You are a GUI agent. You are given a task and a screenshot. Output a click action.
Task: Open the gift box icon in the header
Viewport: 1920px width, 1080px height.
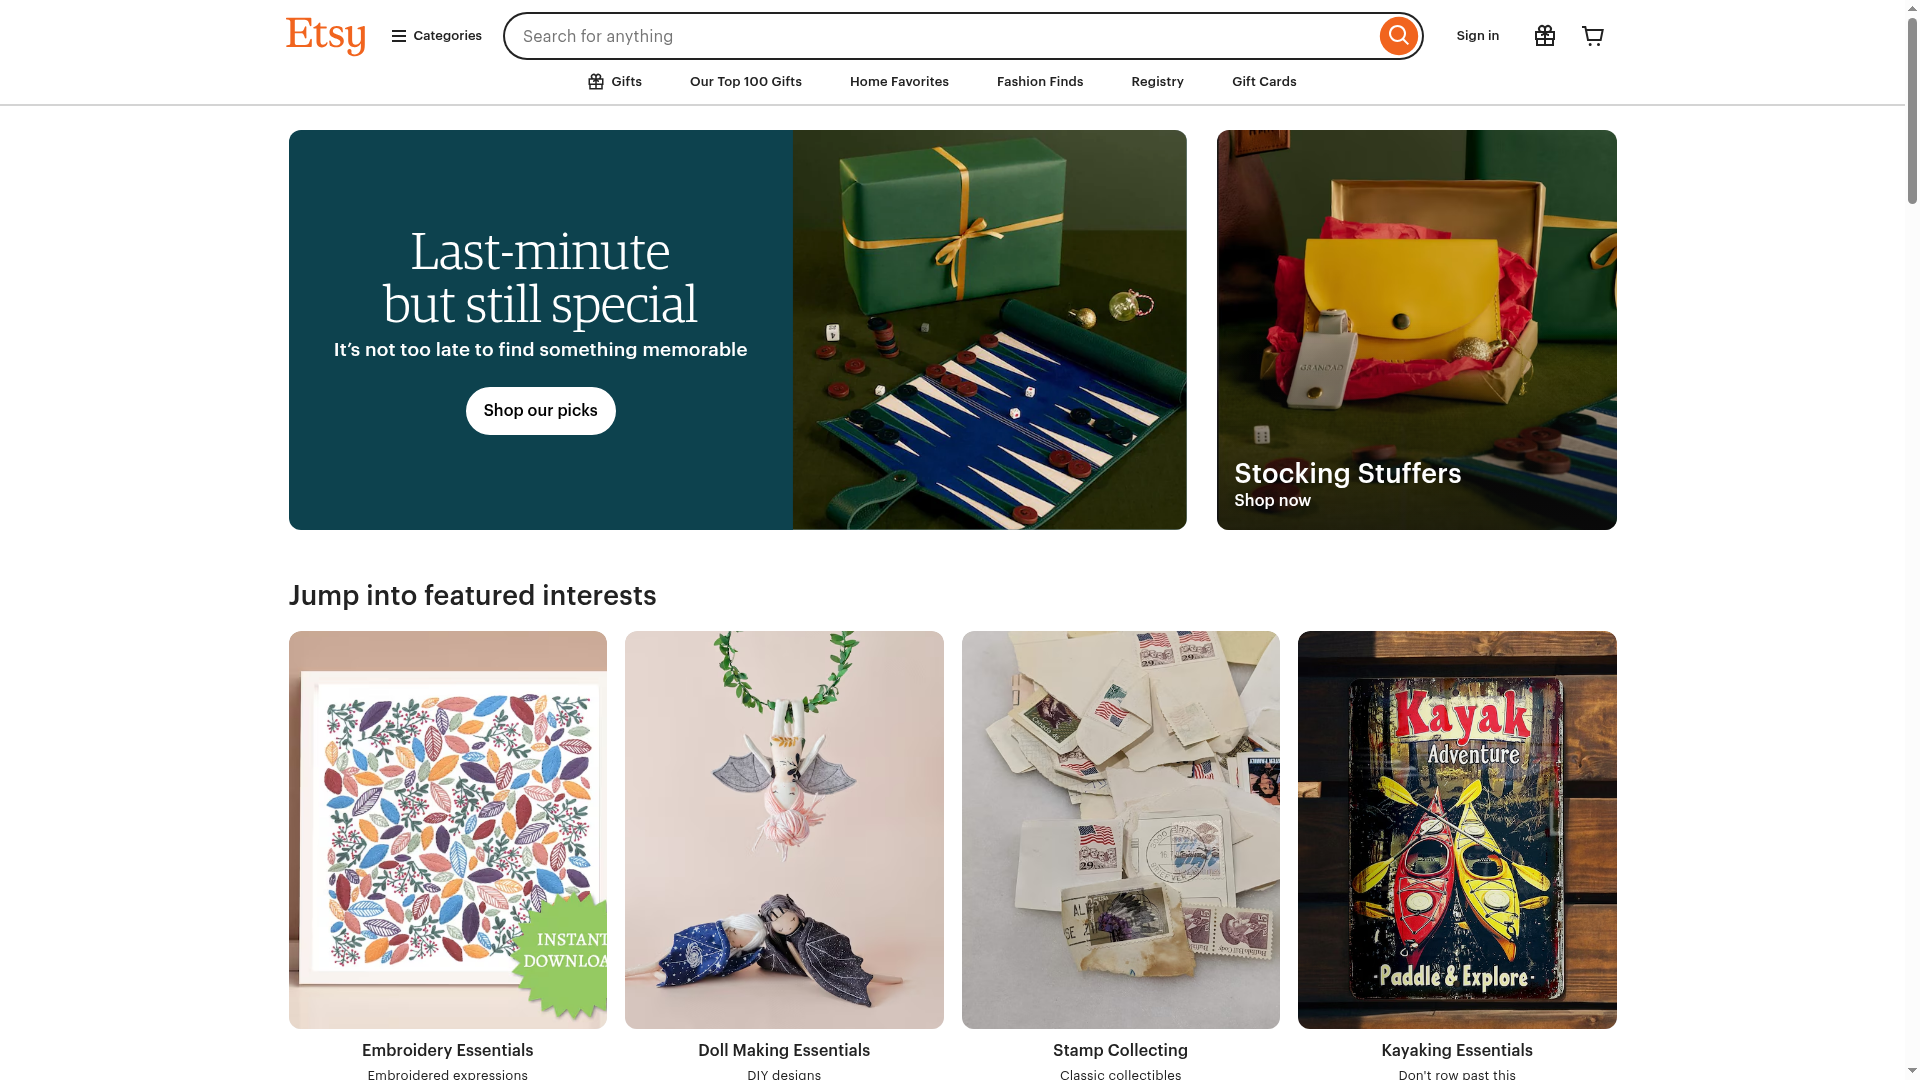coord(1544,35)
